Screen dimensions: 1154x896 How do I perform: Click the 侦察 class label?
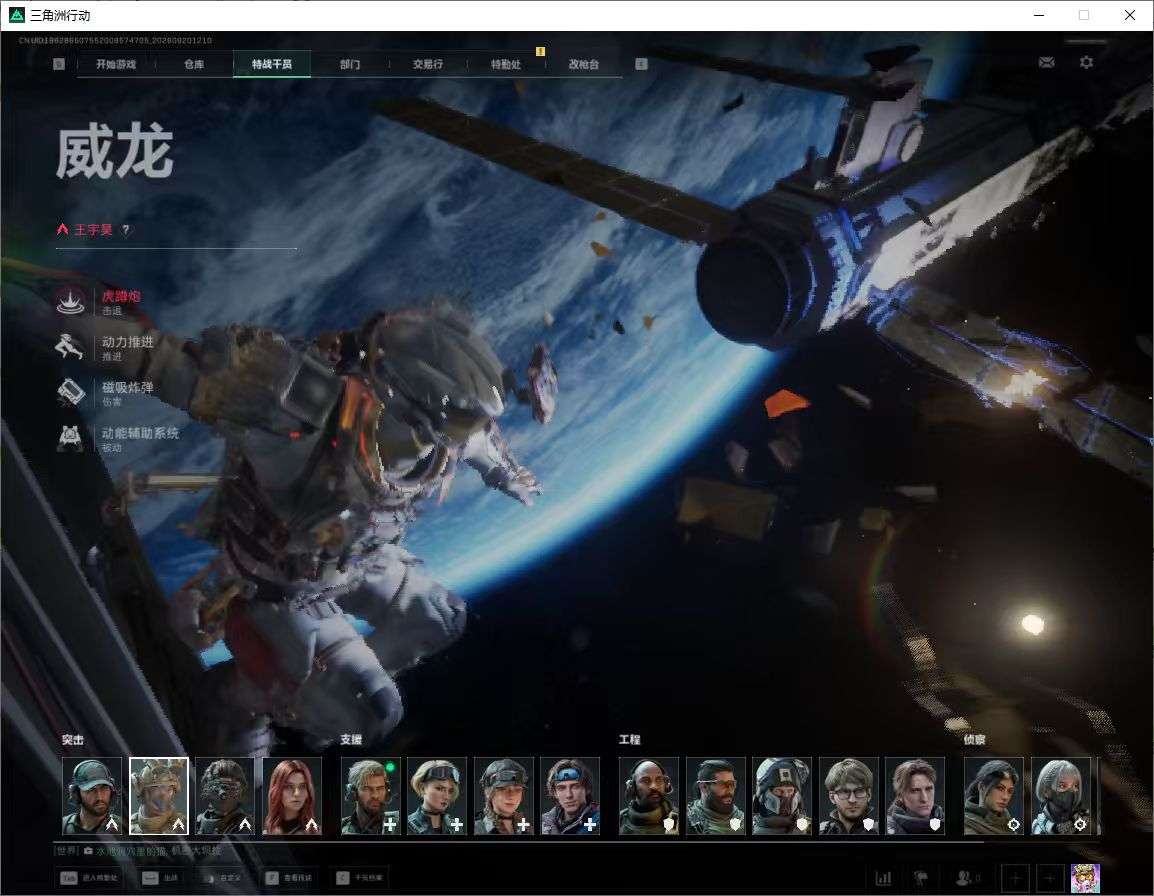coord(974,739)
